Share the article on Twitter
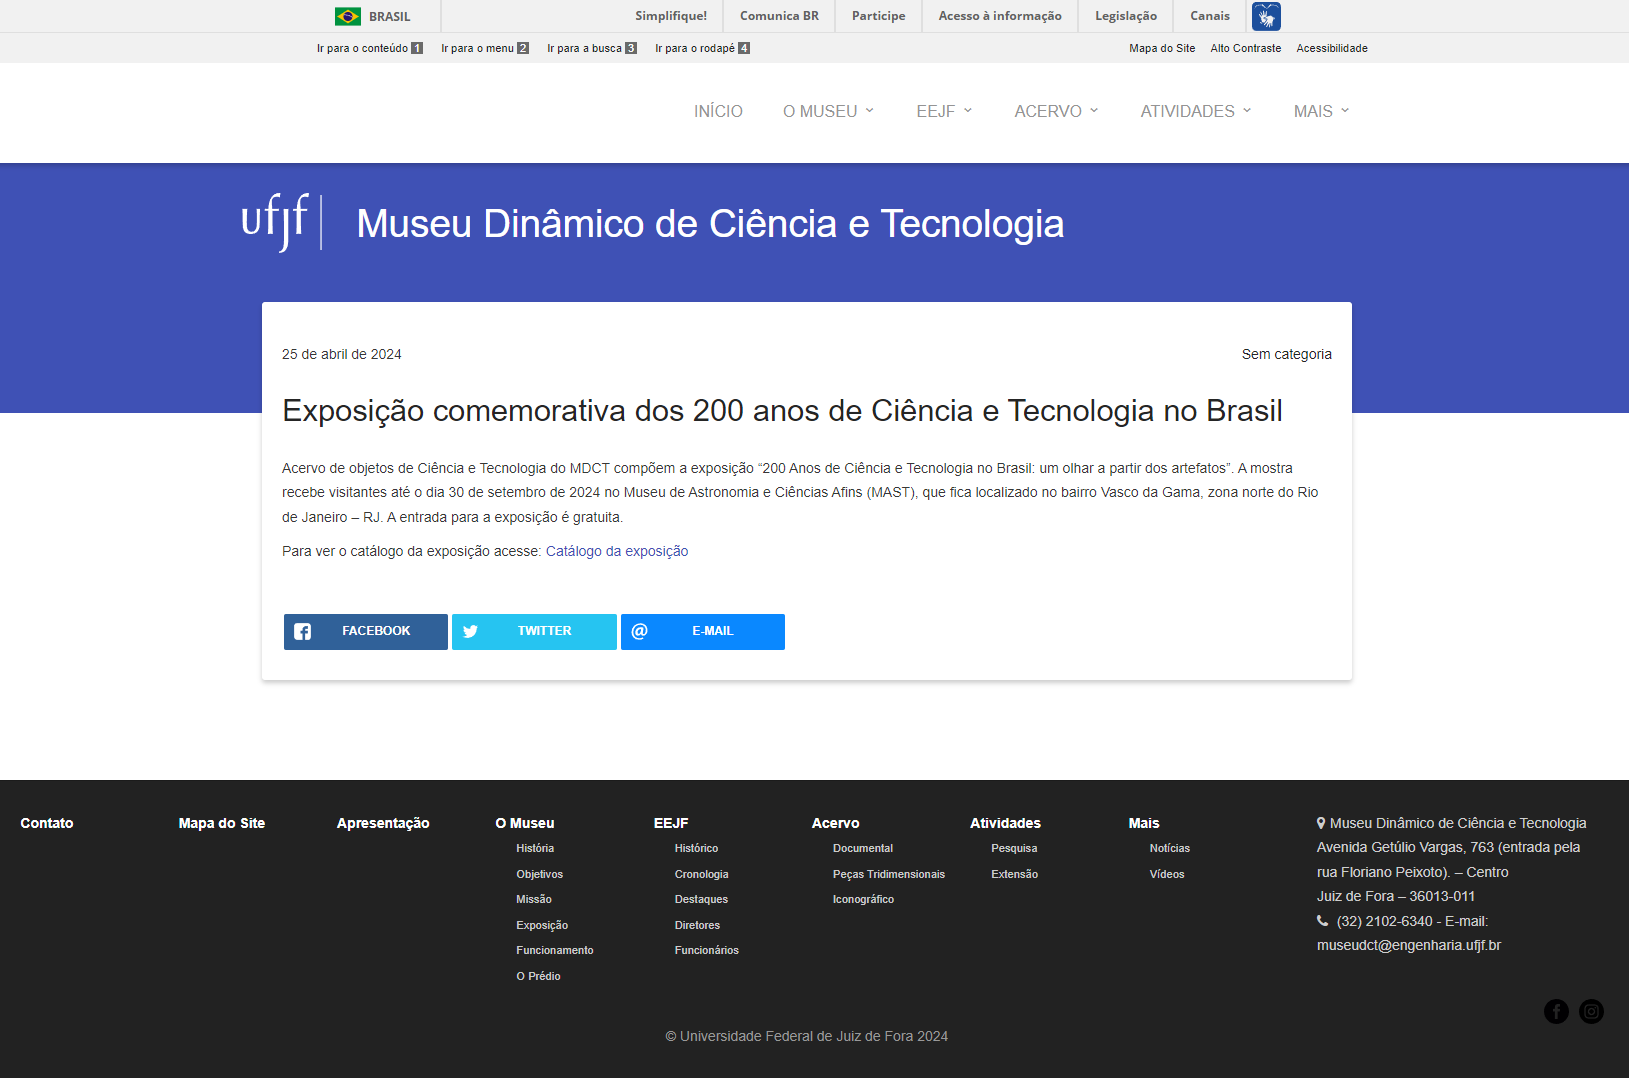Image resolution: width=1629 pixels, height=1078 pixels. click(534, 632)
